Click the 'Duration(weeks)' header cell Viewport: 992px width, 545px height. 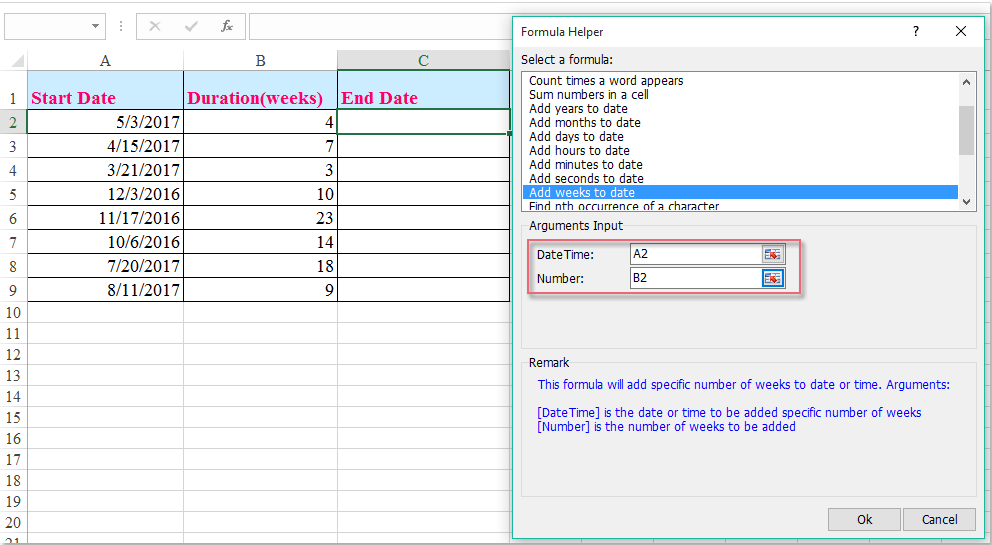(260, 90)
